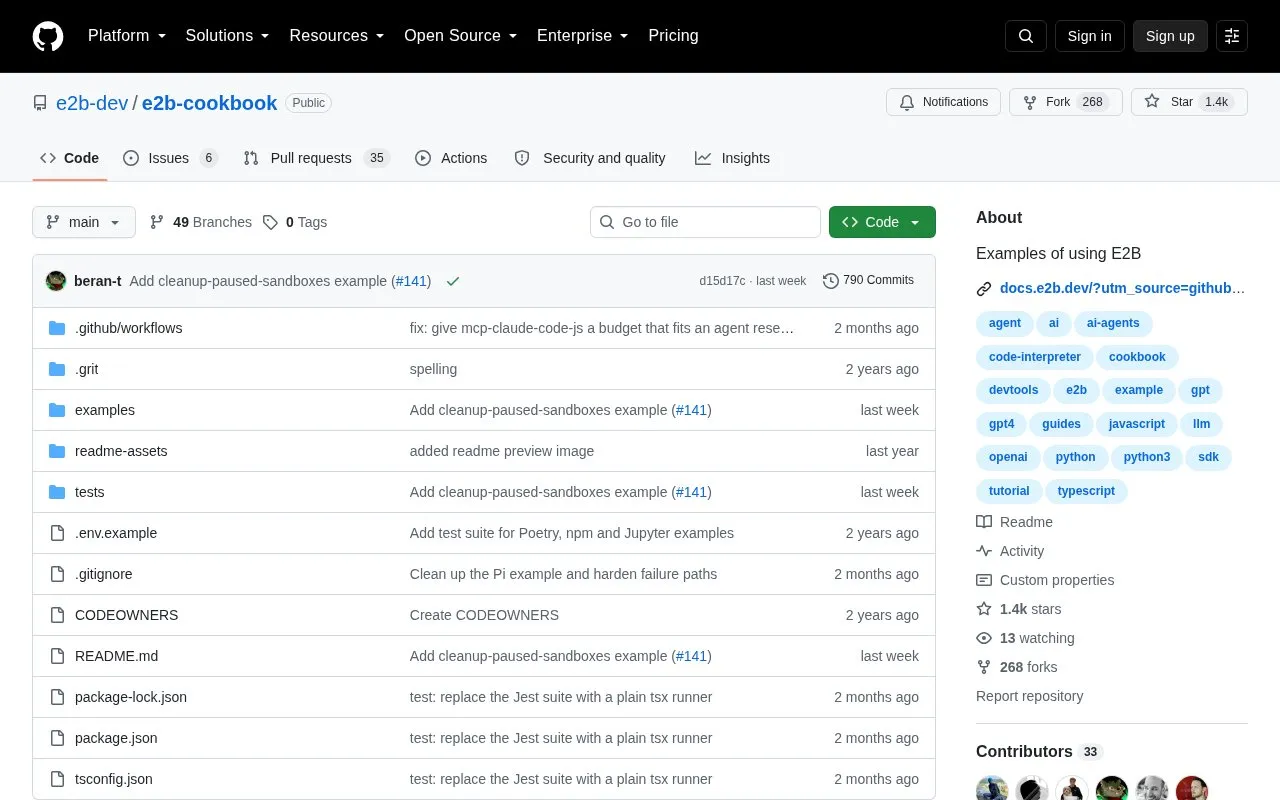Click the Sign up button

1170,36
